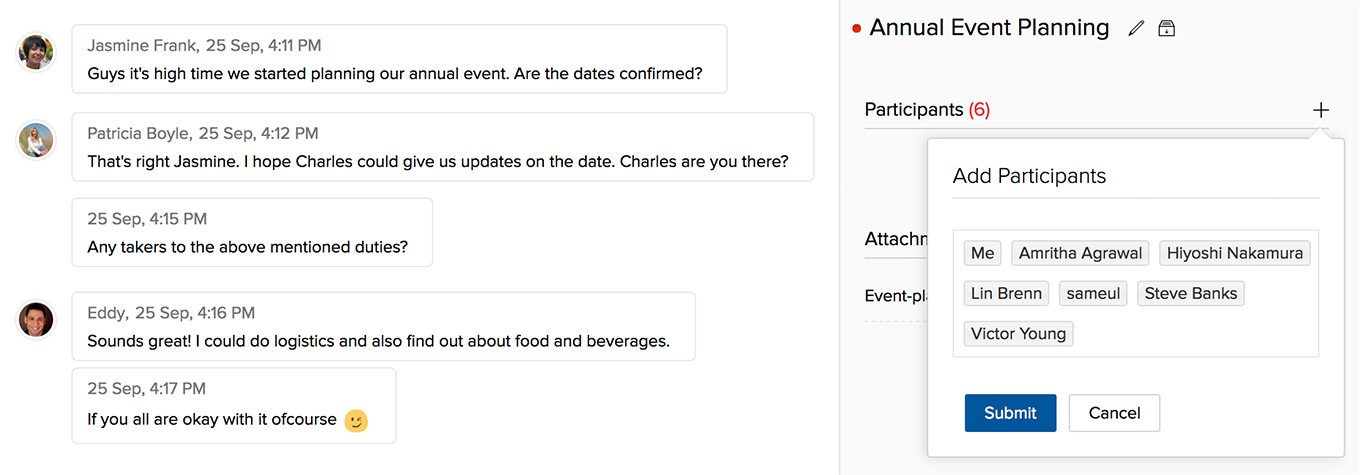
Task: Open Patricia Boyle's profile avatar
Action: [36, 140]
